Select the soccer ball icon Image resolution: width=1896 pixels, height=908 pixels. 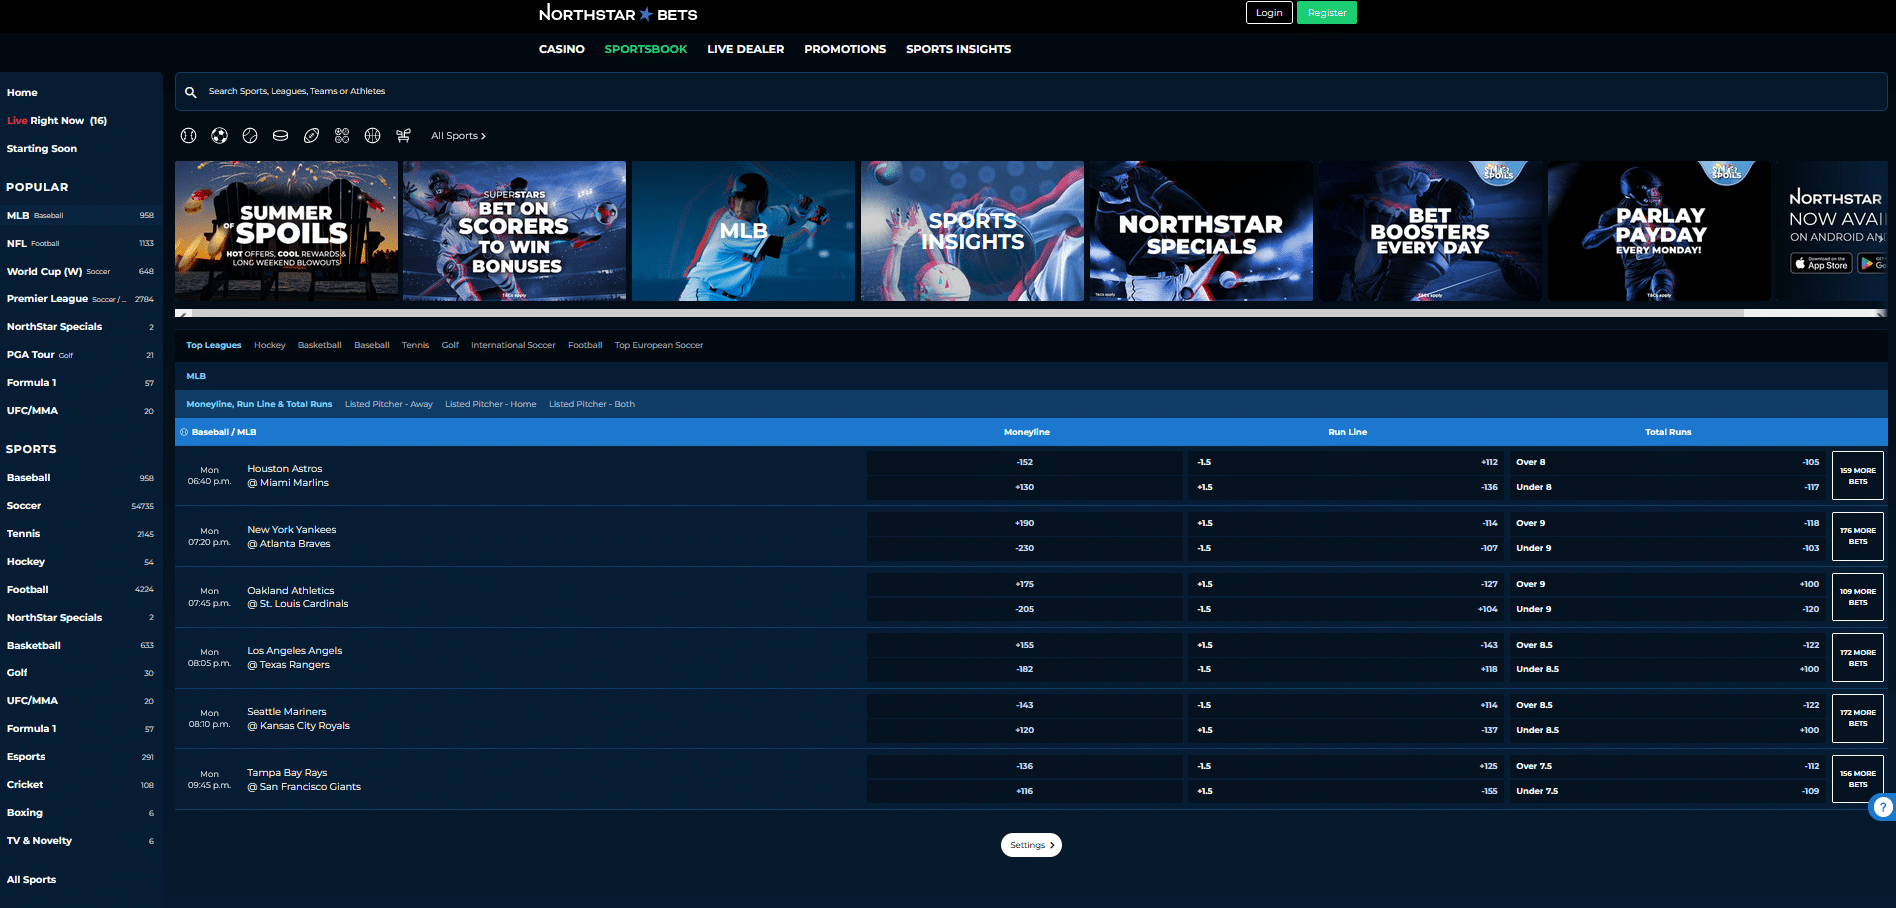(x=219, y=136)
